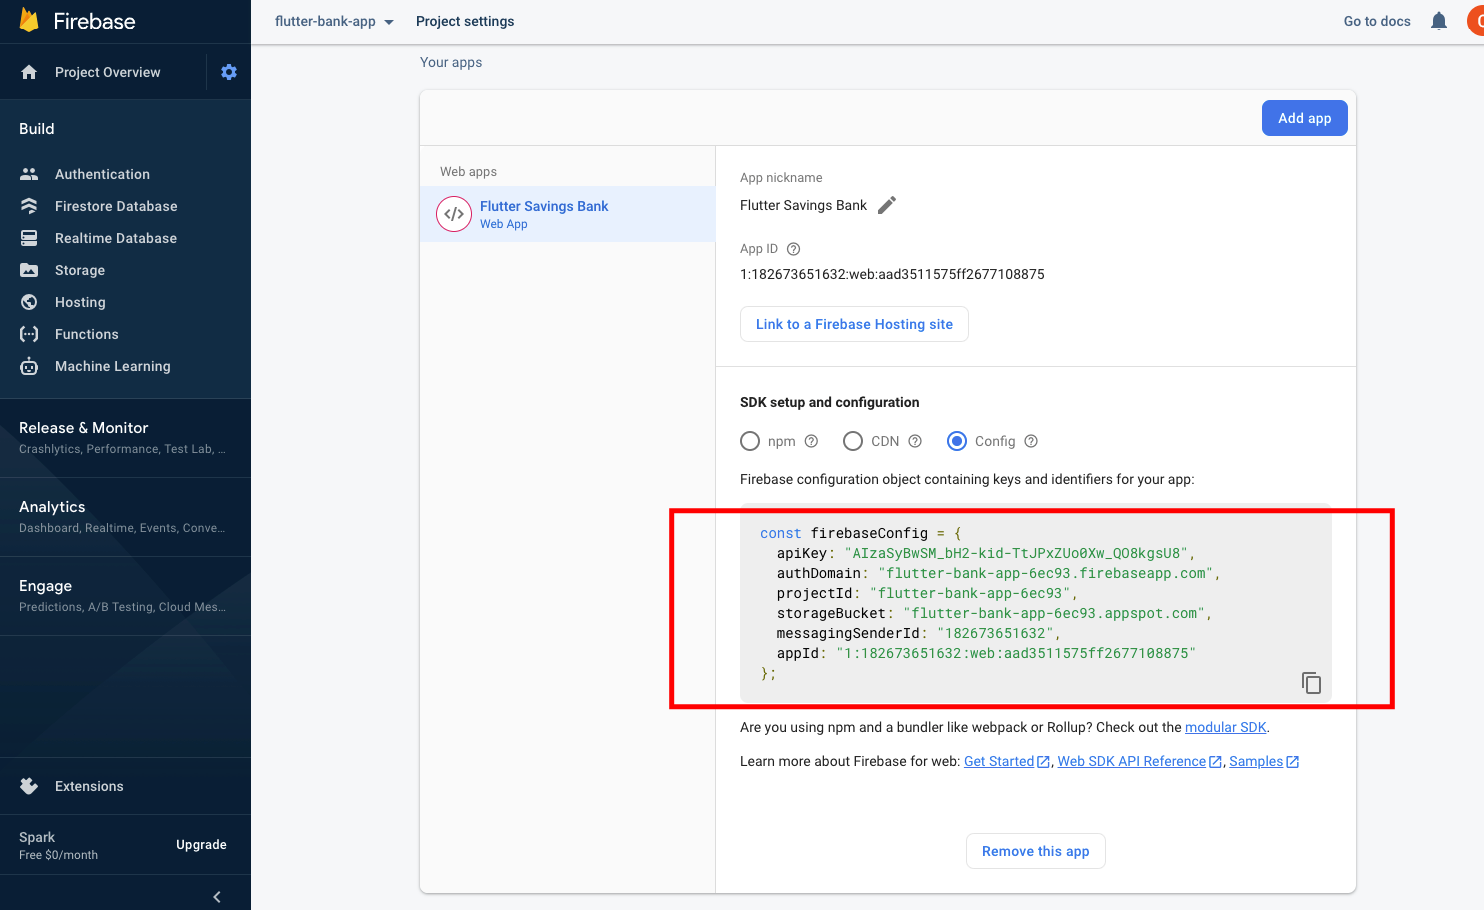Collapse the sidebar with chevron arrow

pos(217,897)
